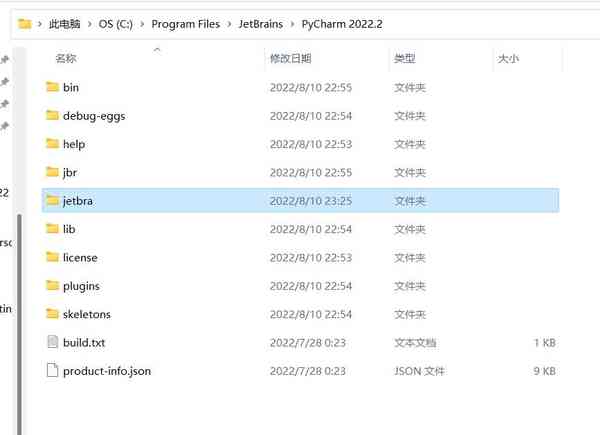The height and width of the screenshot is (435, 600).
Task: Click the folder icon in address bar
Action: pyautogui.click(x=25, y=24)
